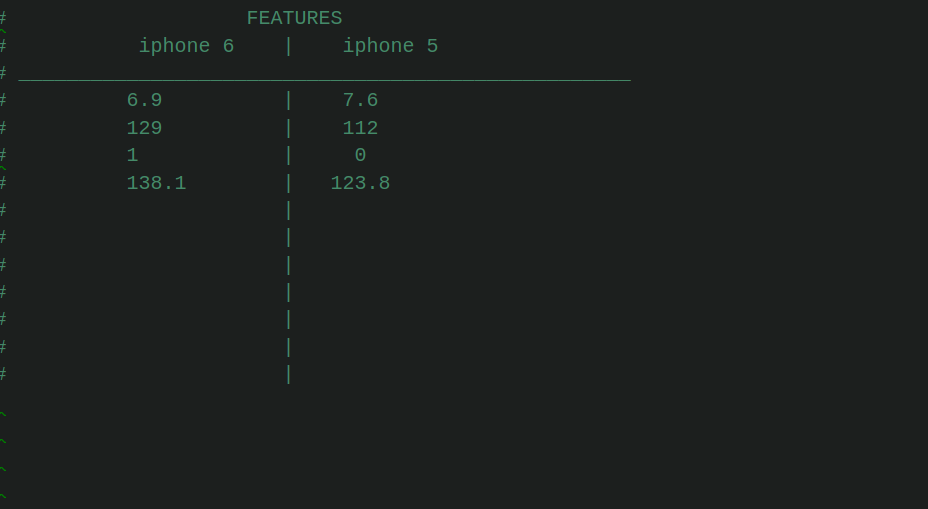Click the pipe separator beside 6.9

tap(289, 100)
